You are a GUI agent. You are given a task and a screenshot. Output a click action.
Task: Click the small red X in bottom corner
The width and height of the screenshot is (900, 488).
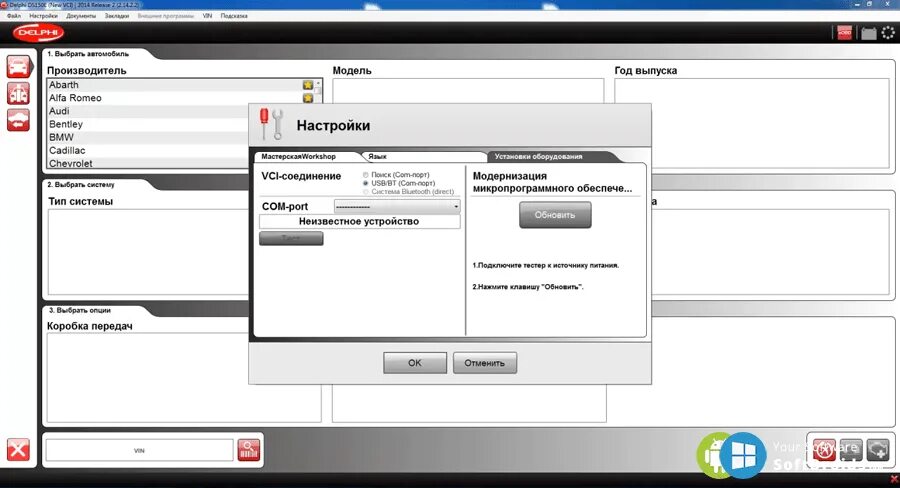(x=894, y=479)
